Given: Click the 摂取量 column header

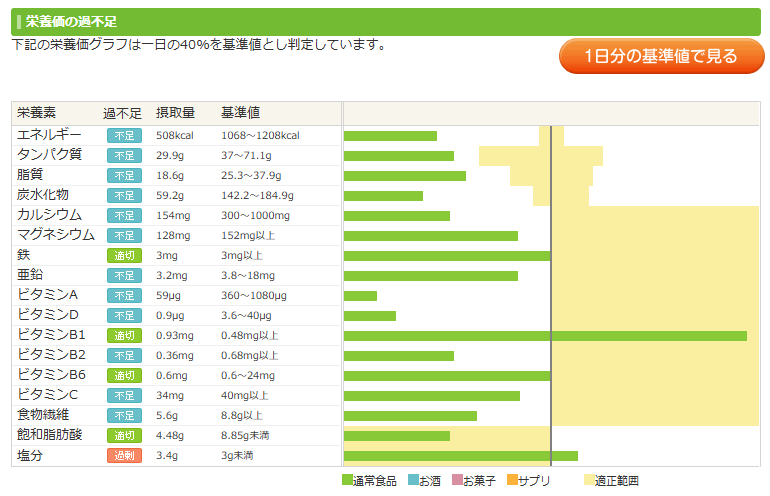Looking at the screenshot, I should pyautogui.click(x=175, y=113).
